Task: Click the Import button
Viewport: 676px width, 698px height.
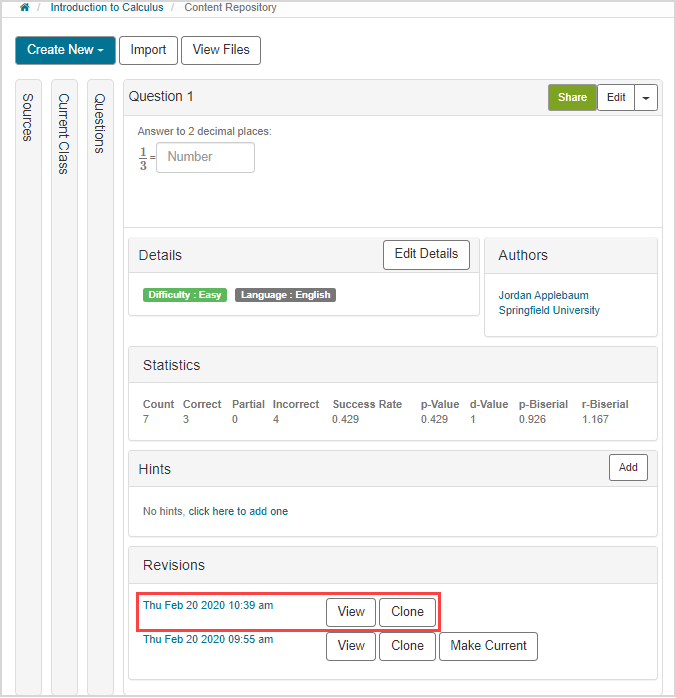Action: pos(148,50)
